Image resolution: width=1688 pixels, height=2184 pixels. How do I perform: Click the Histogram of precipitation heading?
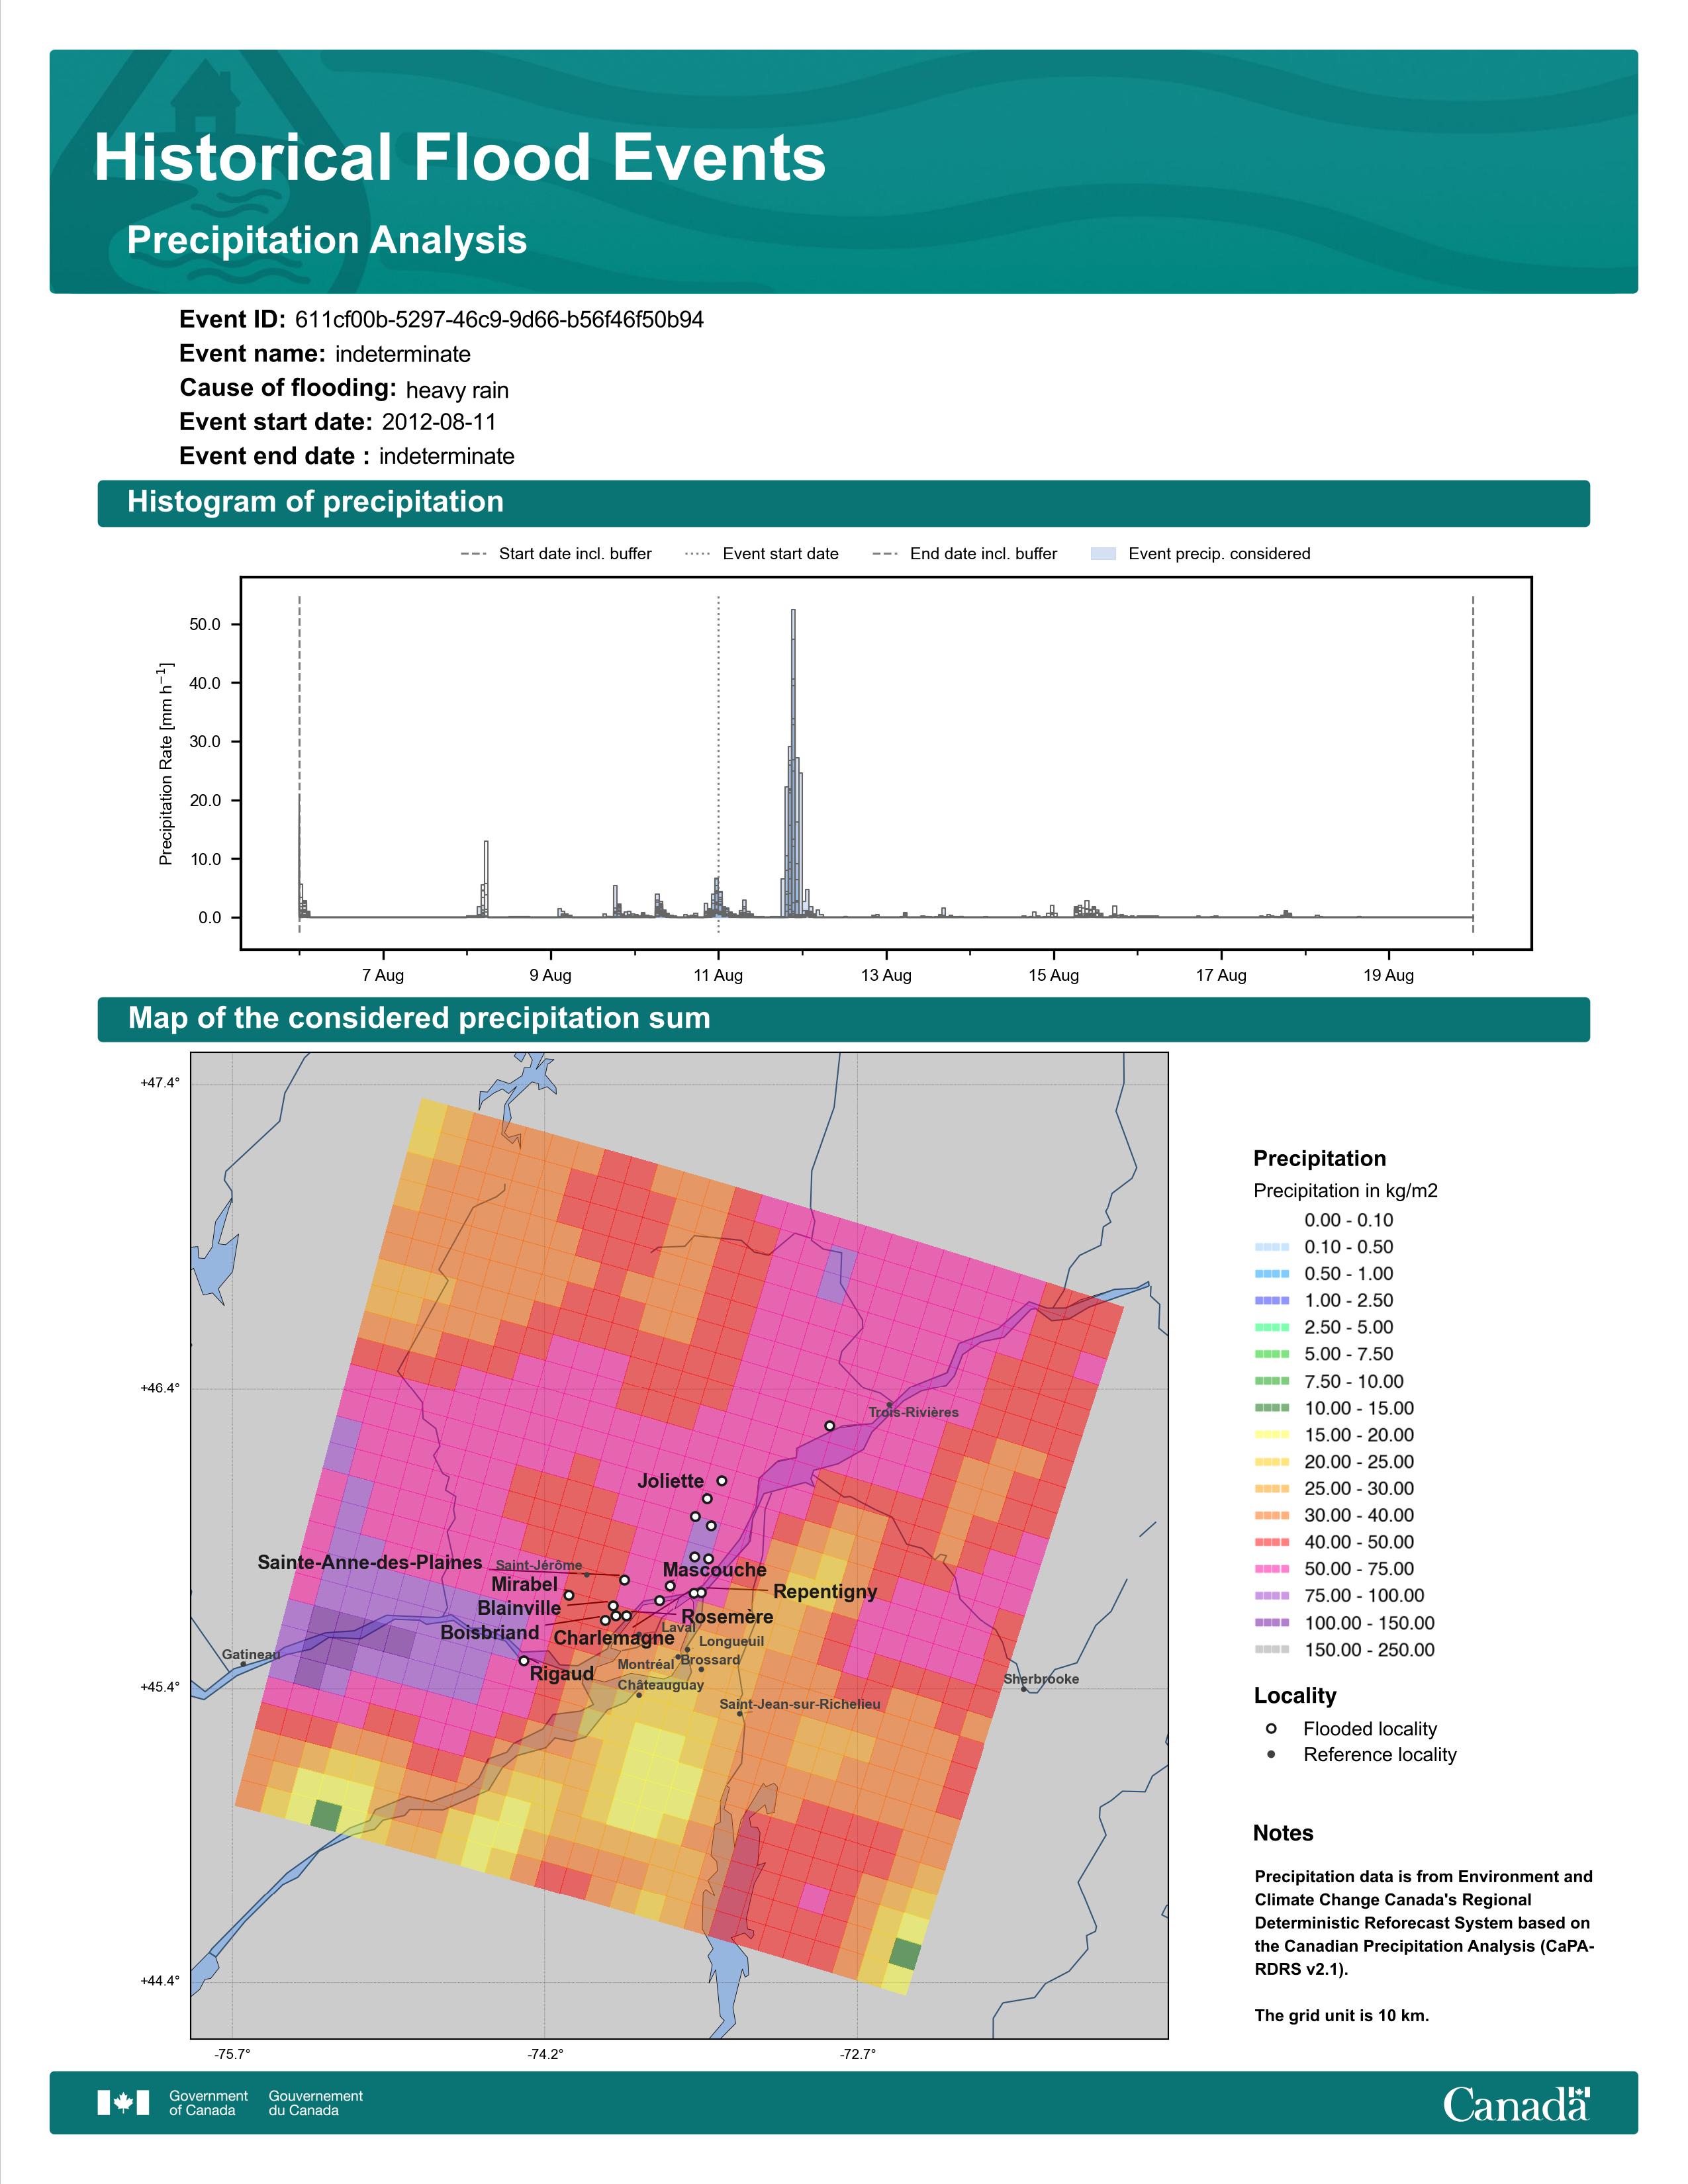[315, 502]
